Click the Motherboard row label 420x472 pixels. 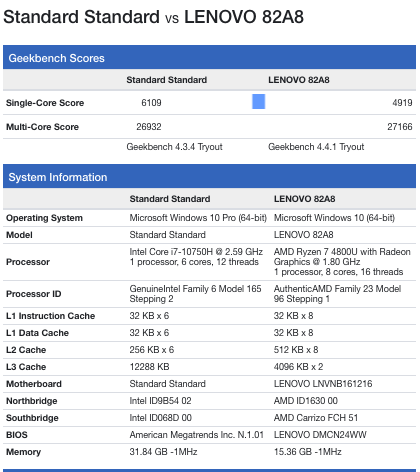pos(34,384)
